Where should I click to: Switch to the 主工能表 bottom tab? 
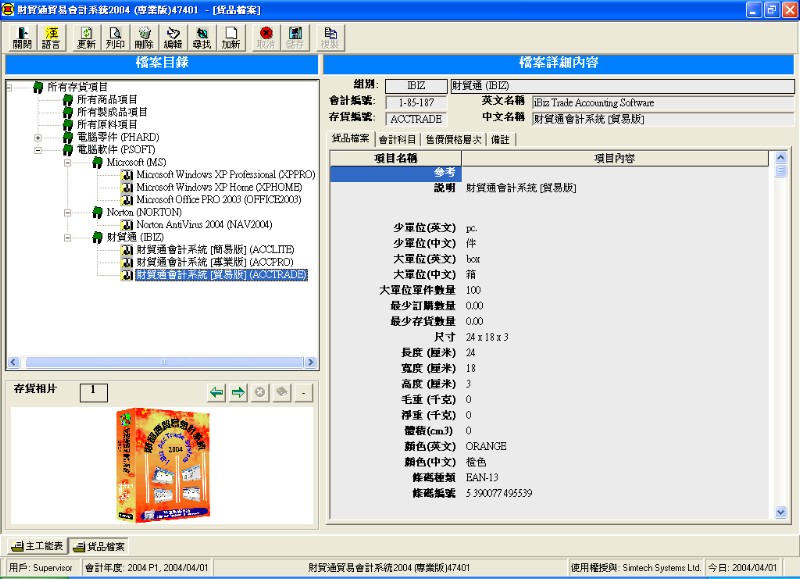coord(38,546)
